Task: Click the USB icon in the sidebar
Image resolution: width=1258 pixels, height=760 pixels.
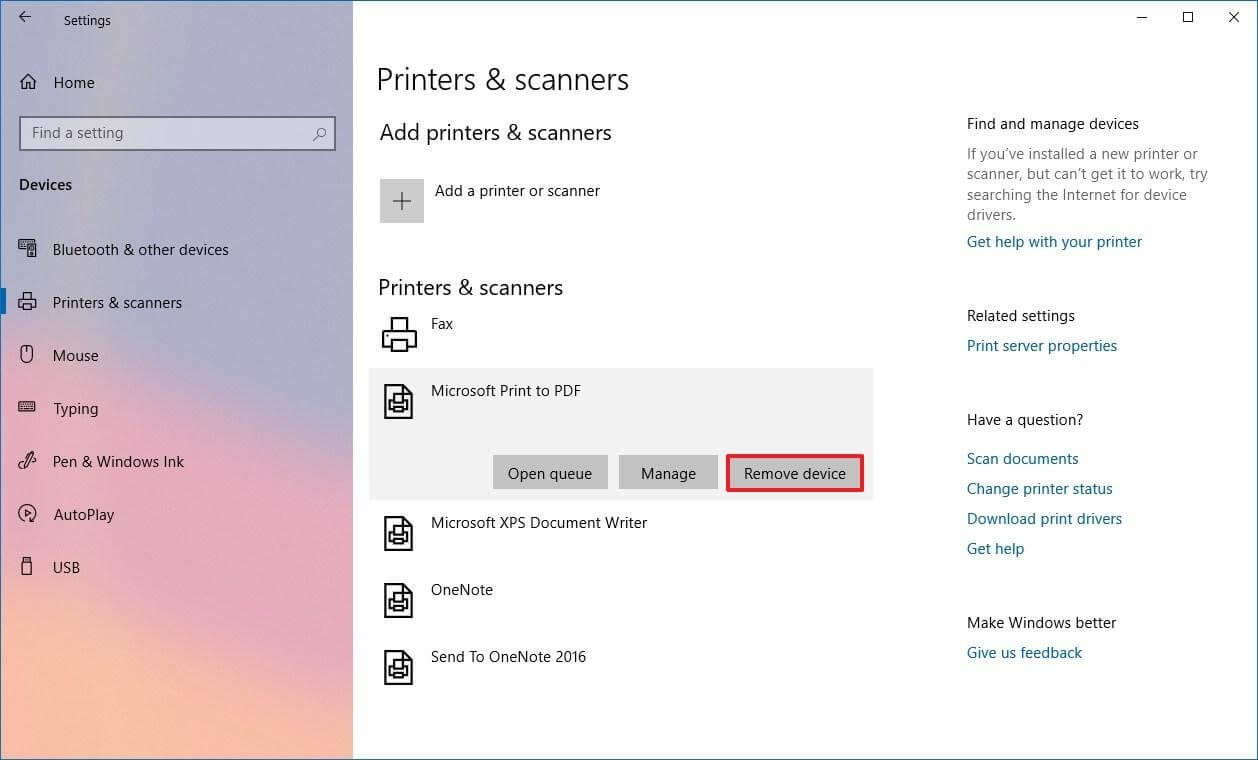Action: pyautogui.click(x=26, y=567)
